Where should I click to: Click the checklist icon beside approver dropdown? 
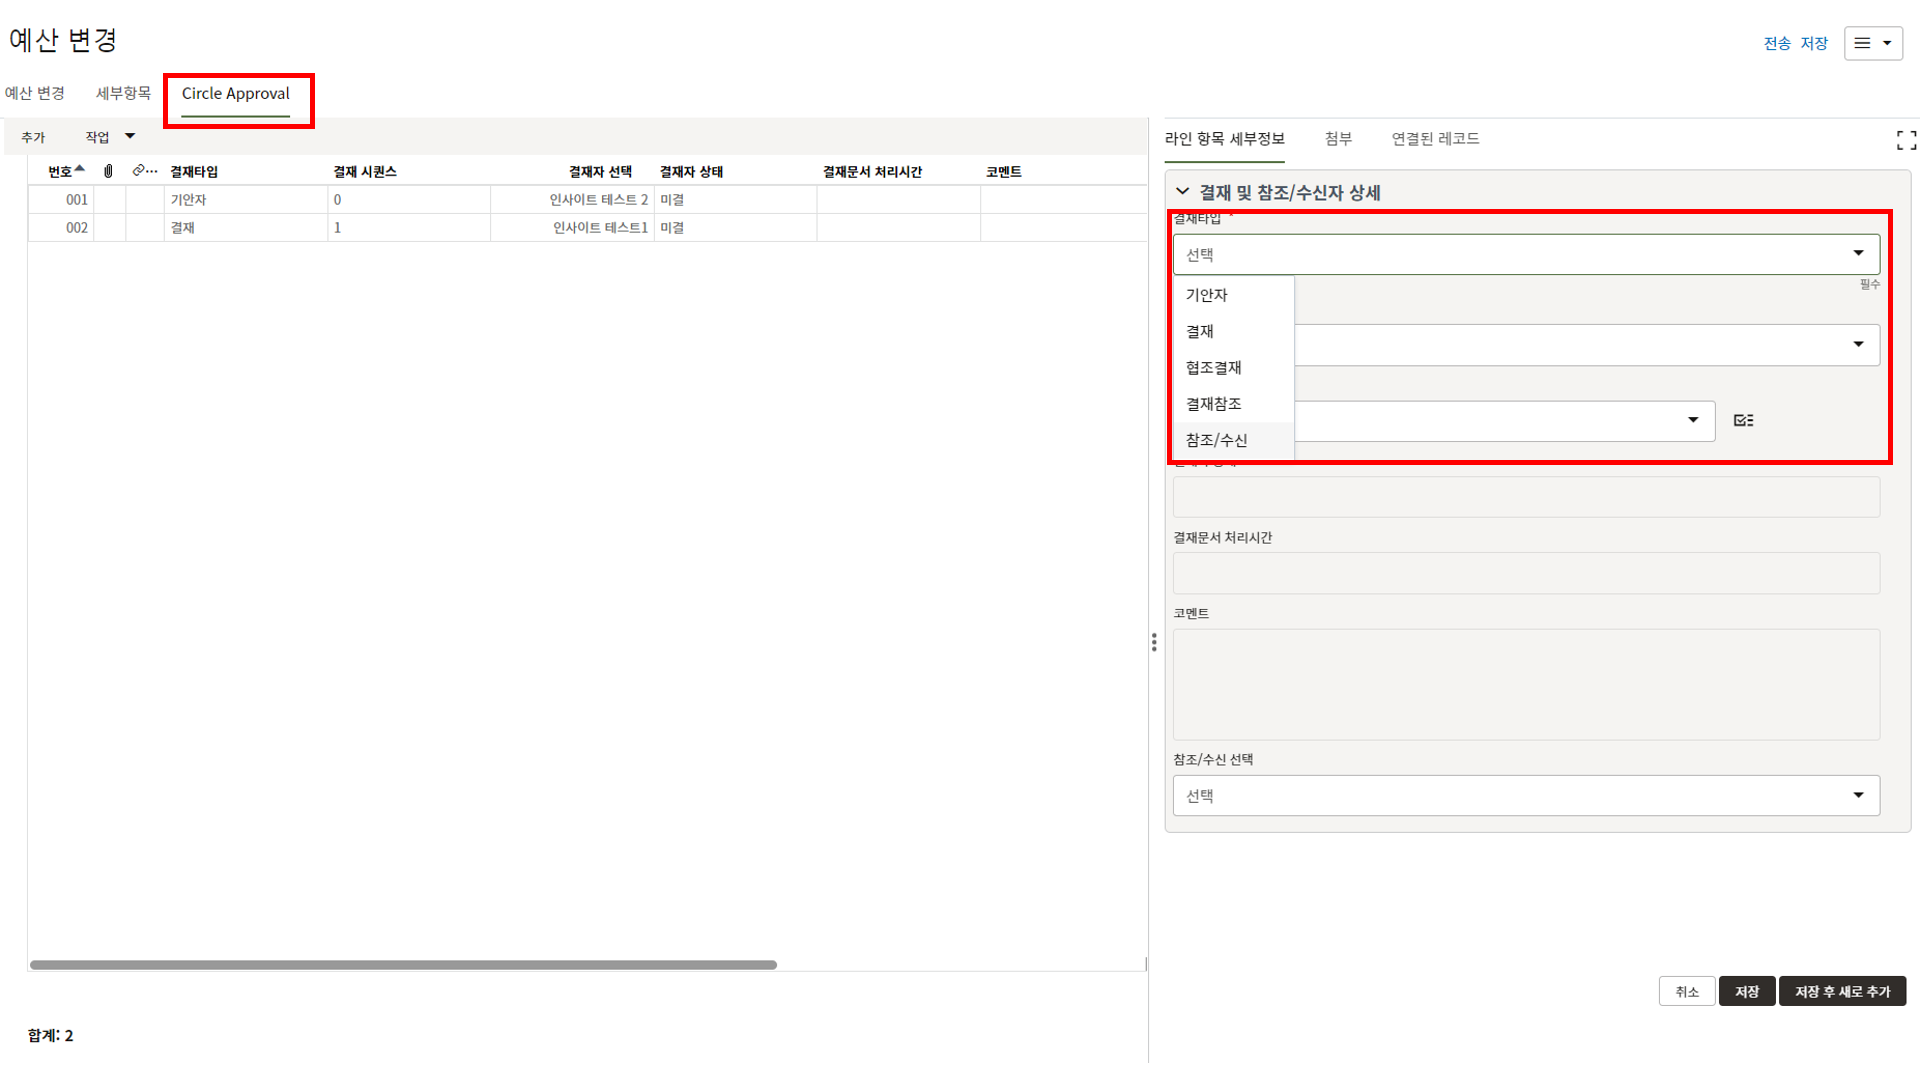tap(1743, 421)
